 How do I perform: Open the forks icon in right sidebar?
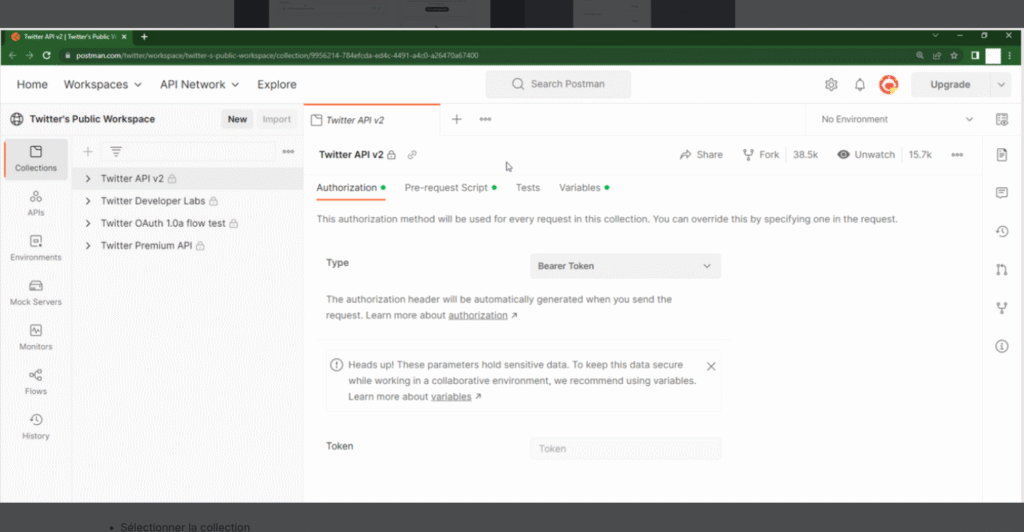point(1002,307)
